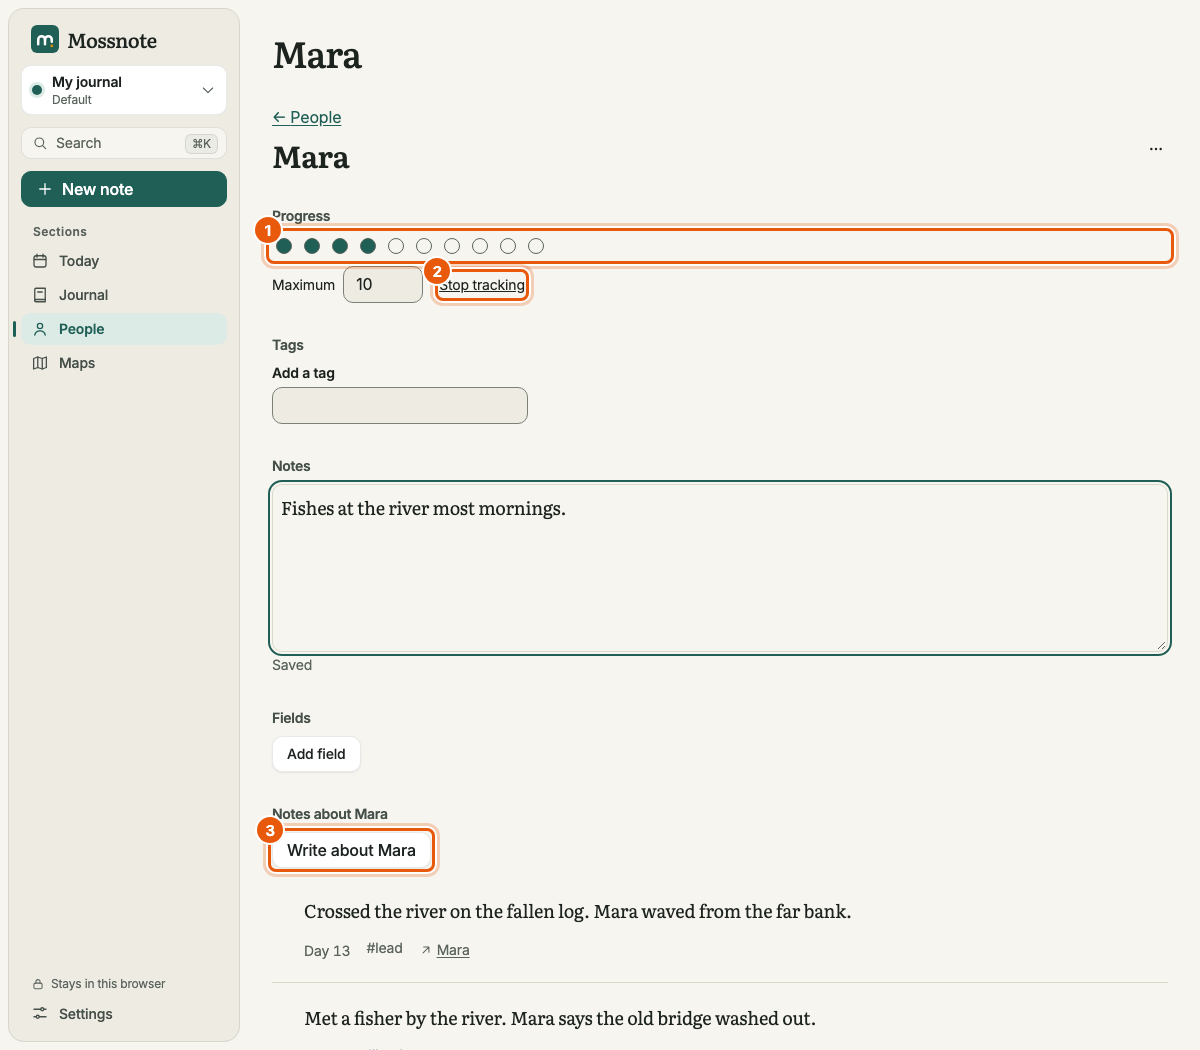Click the book icon next to Journal

[40, 295]
